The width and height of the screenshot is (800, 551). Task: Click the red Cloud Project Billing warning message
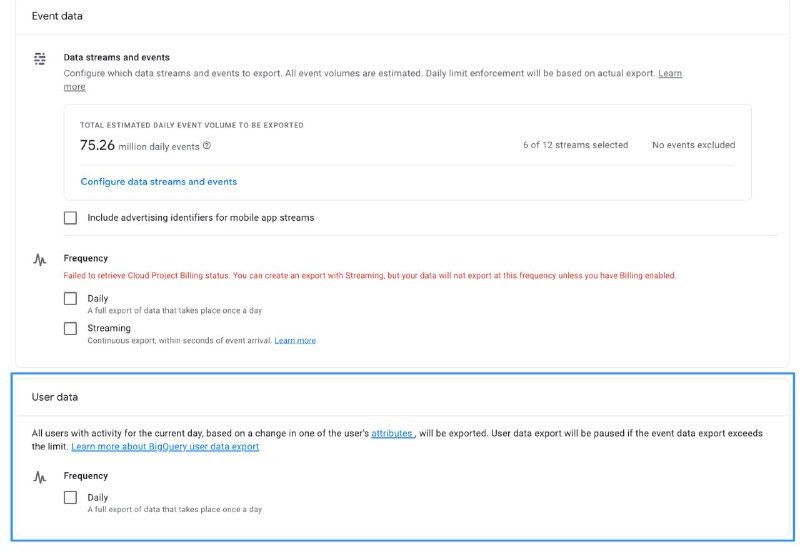(370, 276)
